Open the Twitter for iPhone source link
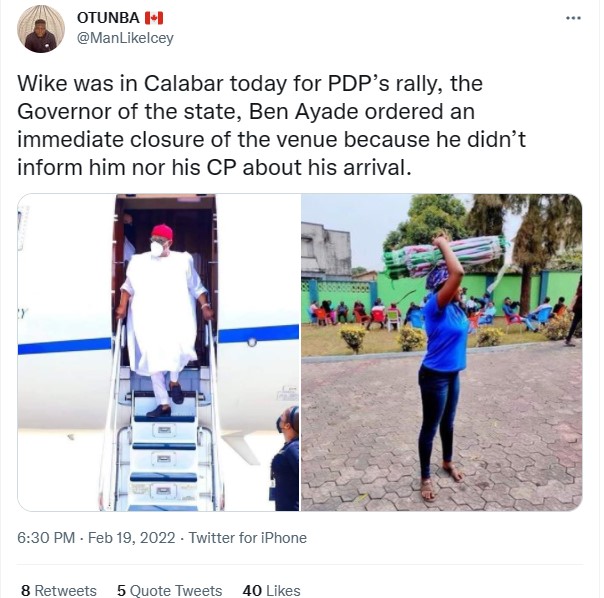The image size is (604, 598). [247, 538]
